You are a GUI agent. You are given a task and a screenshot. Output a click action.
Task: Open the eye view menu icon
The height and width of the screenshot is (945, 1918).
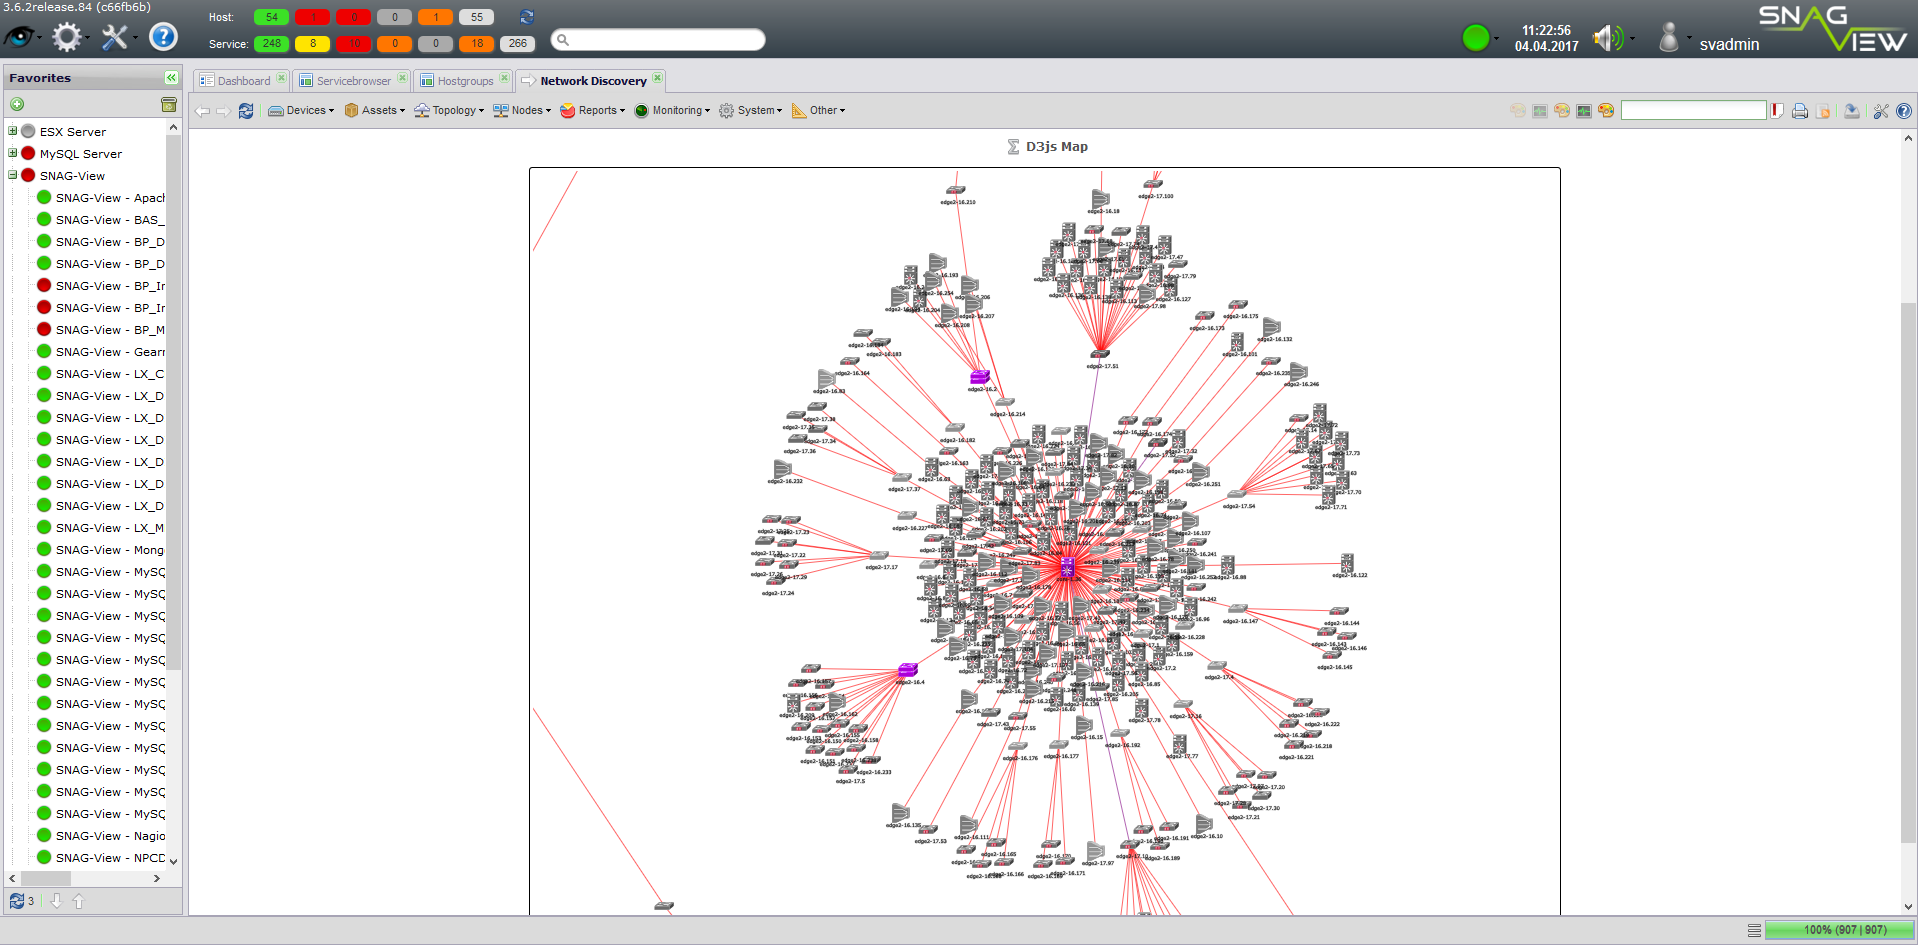18,37
